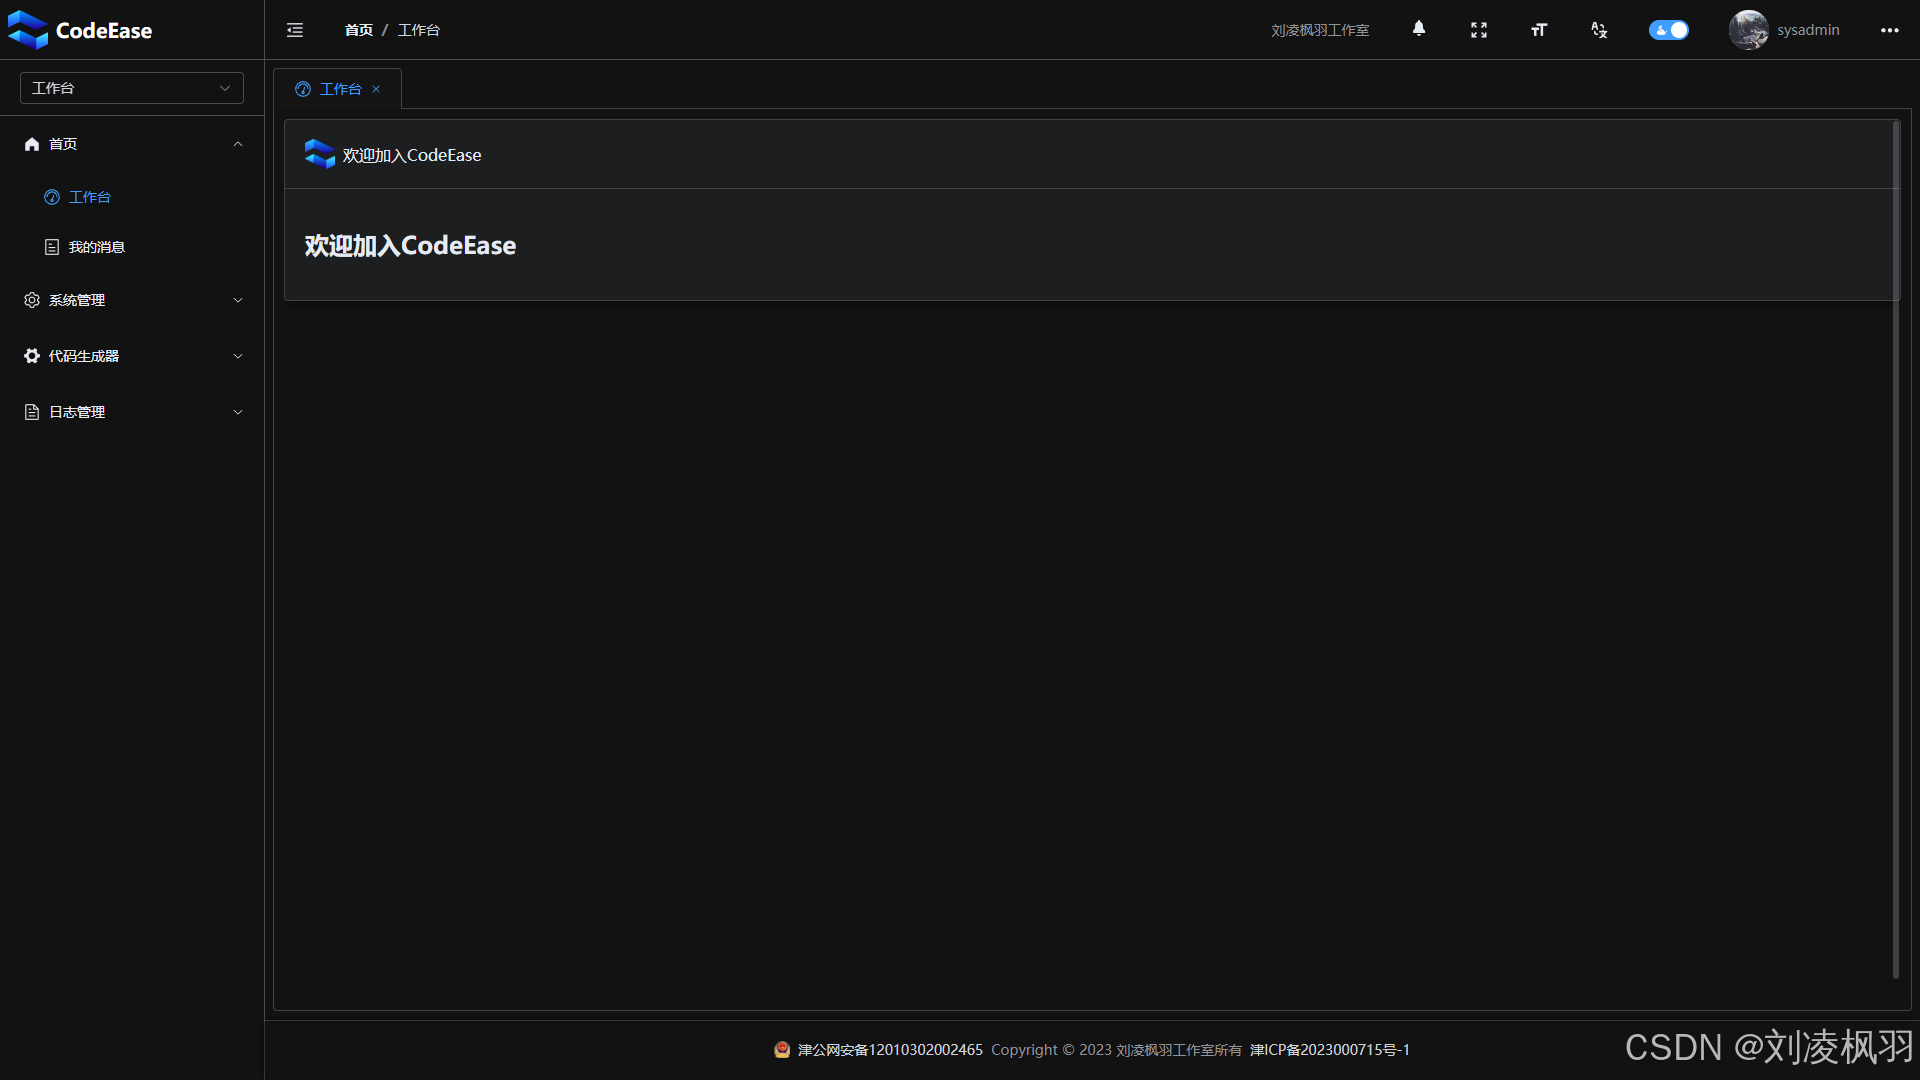
Task: Click the CodeEase logo in the top left
Action: (x=80, y=30)
